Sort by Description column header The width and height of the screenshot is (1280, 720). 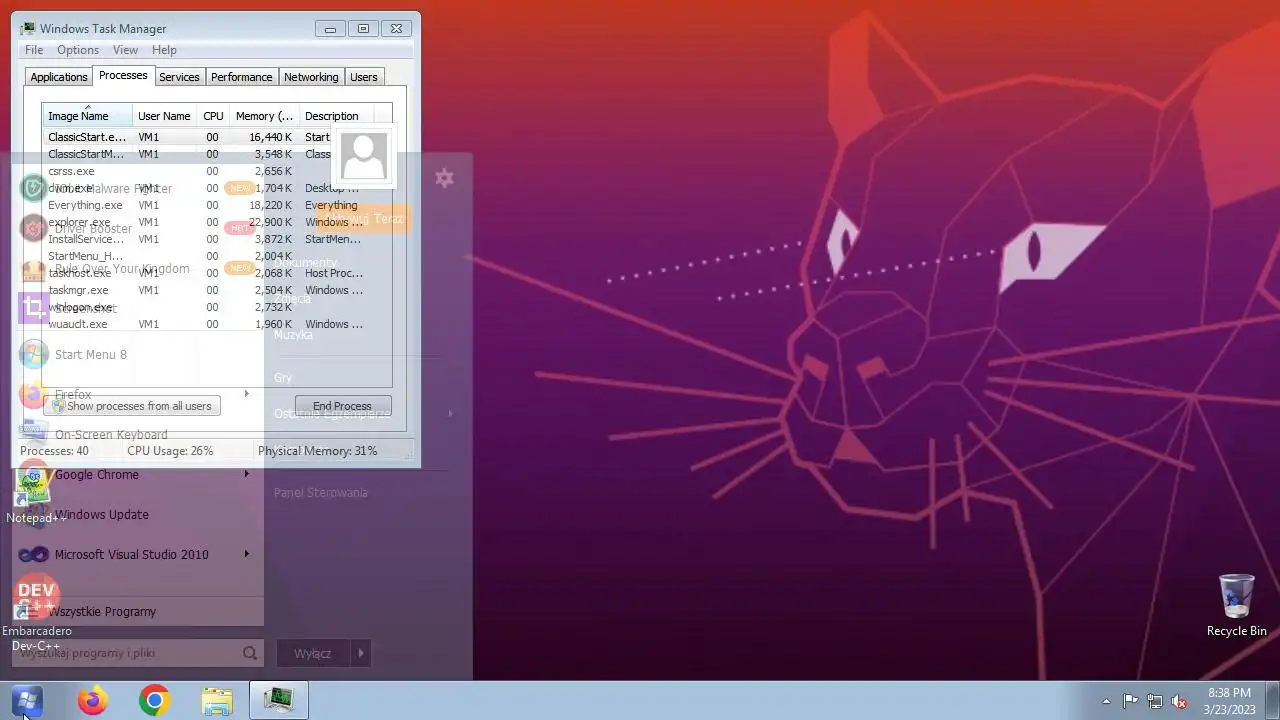(335, 116)
